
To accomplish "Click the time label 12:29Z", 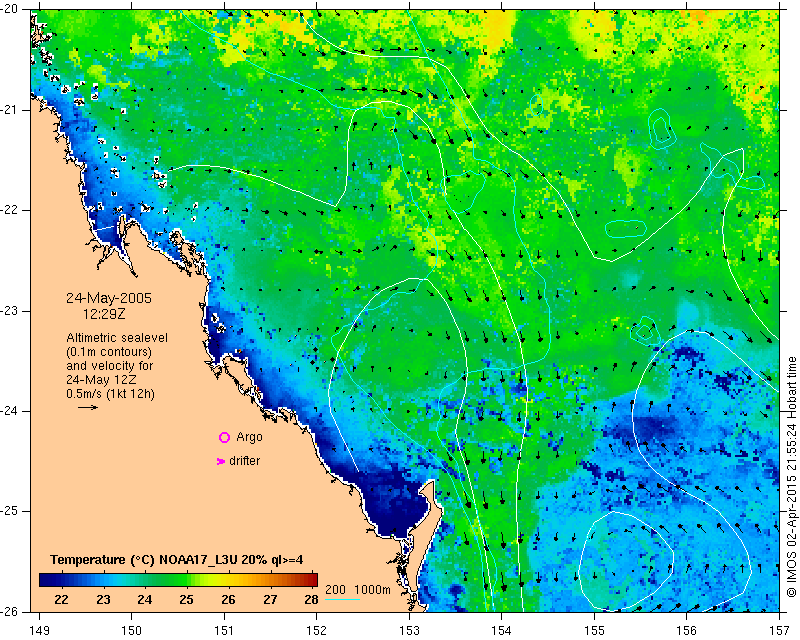I will 104,314.
